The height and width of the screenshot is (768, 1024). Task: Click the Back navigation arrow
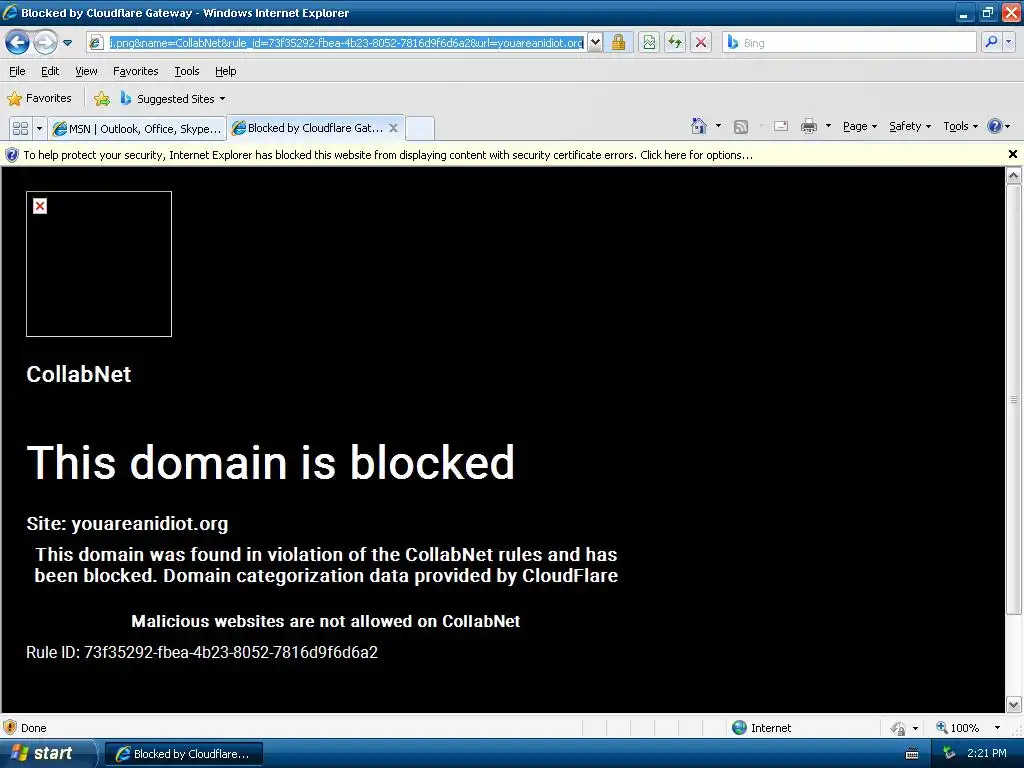pos(17,42)
